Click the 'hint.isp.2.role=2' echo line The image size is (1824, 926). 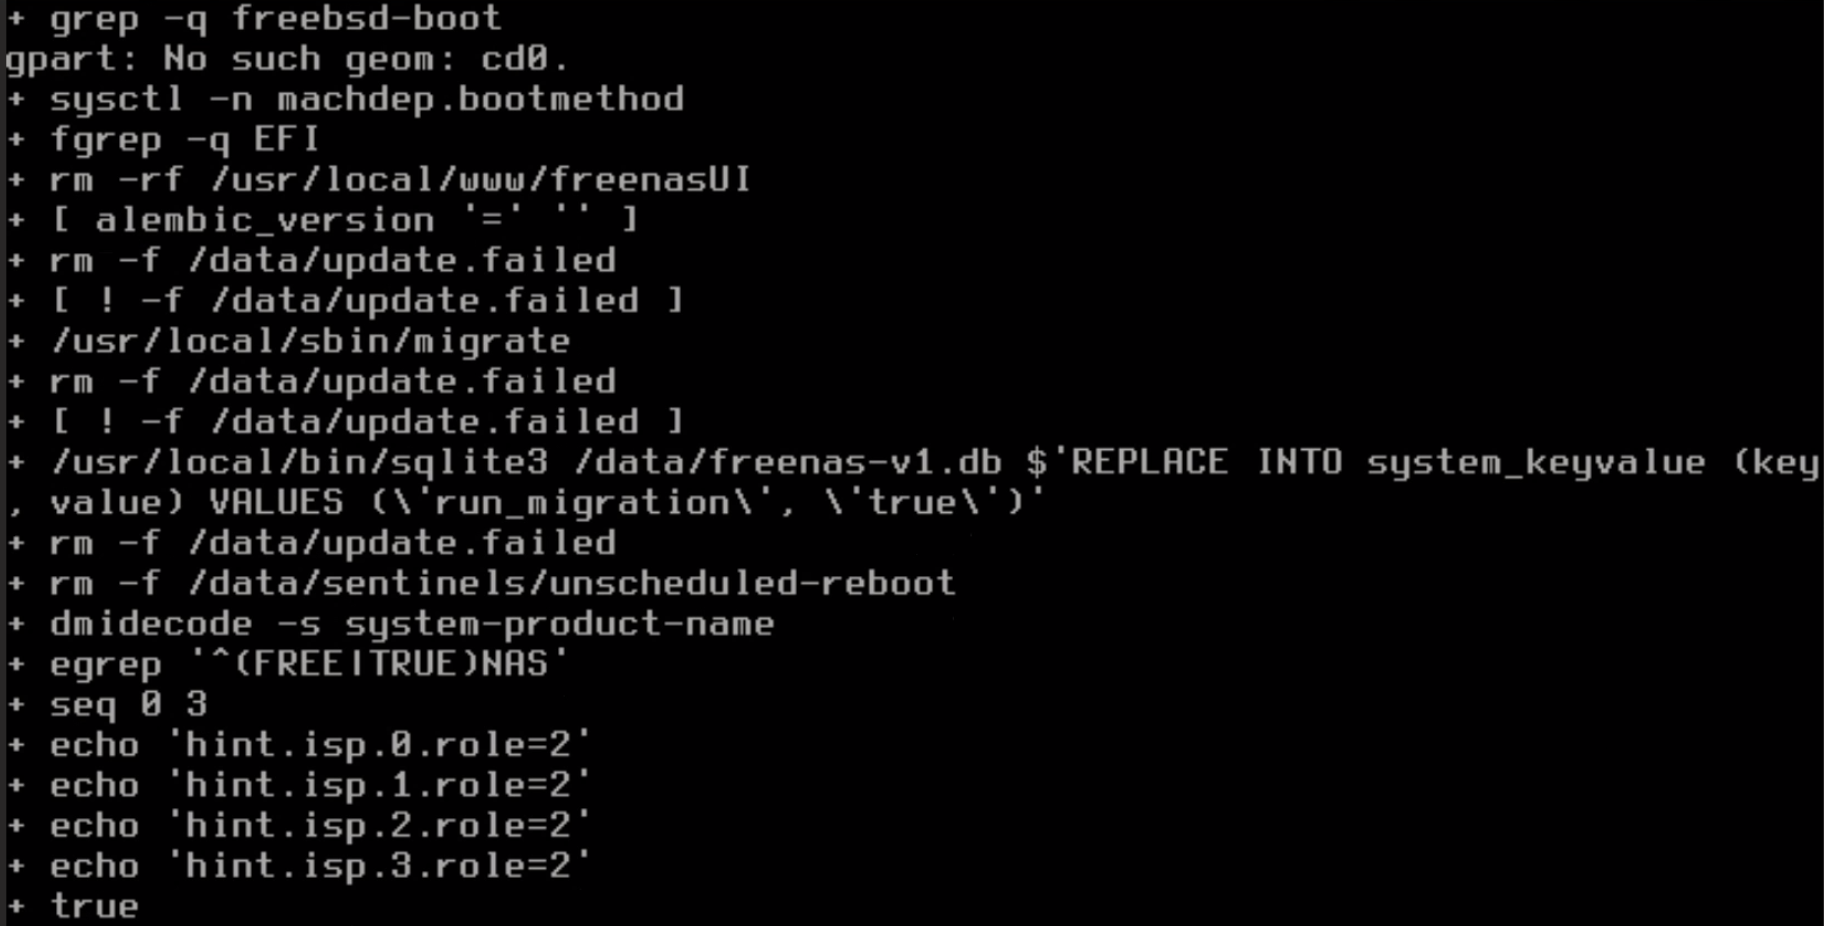point(299,826)
